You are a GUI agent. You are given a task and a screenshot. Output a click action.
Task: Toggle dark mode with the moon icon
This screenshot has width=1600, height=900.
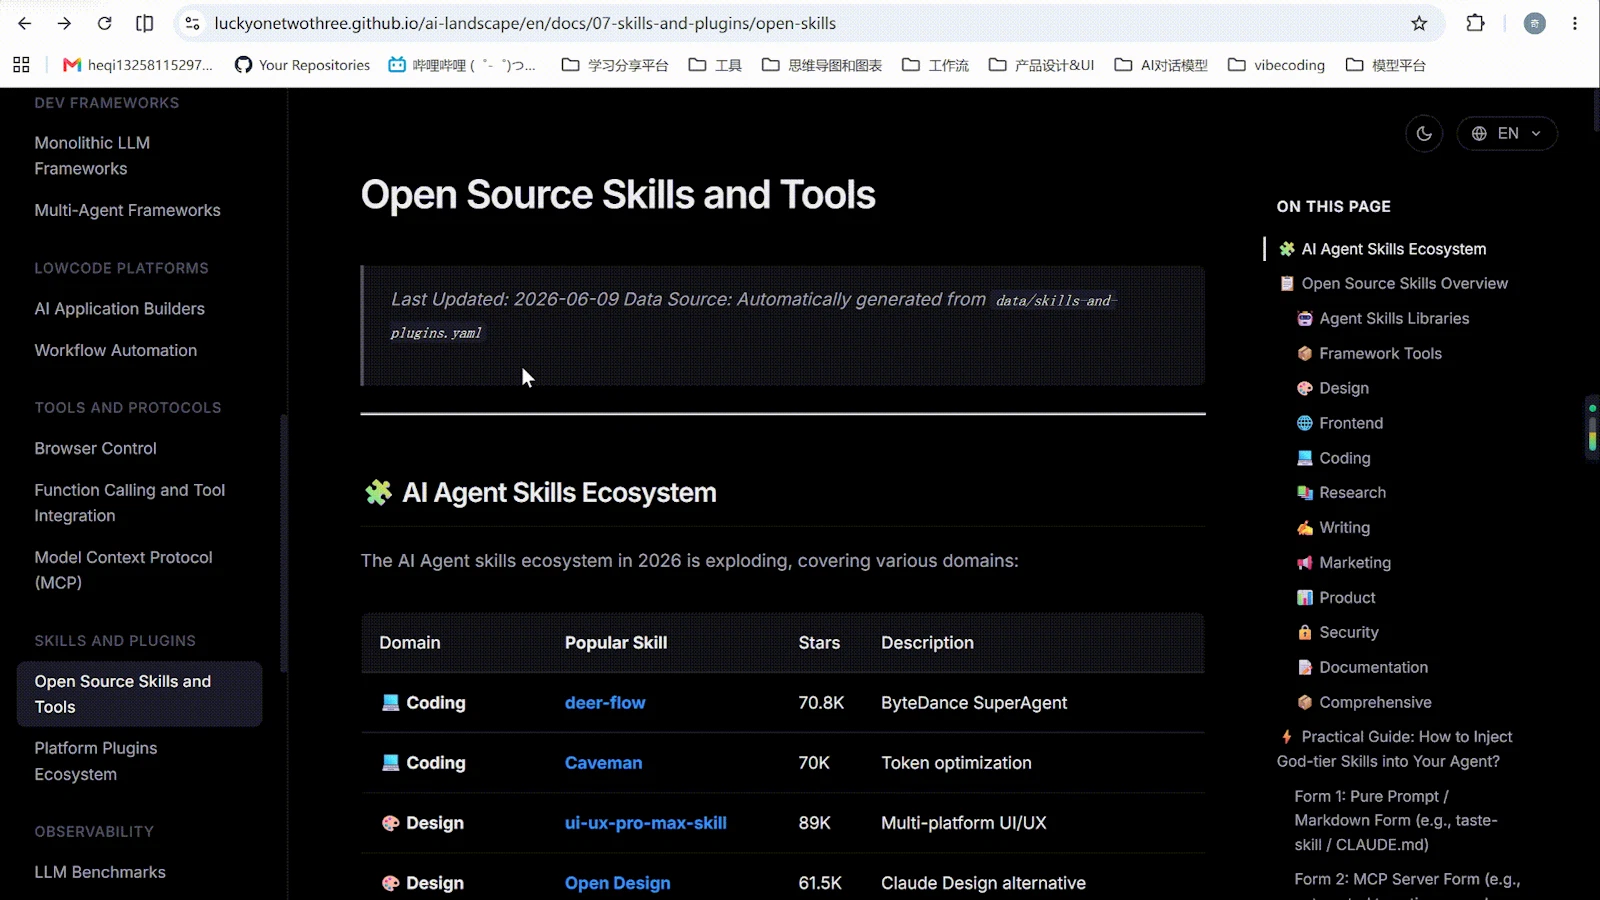tap(1424, 133)
